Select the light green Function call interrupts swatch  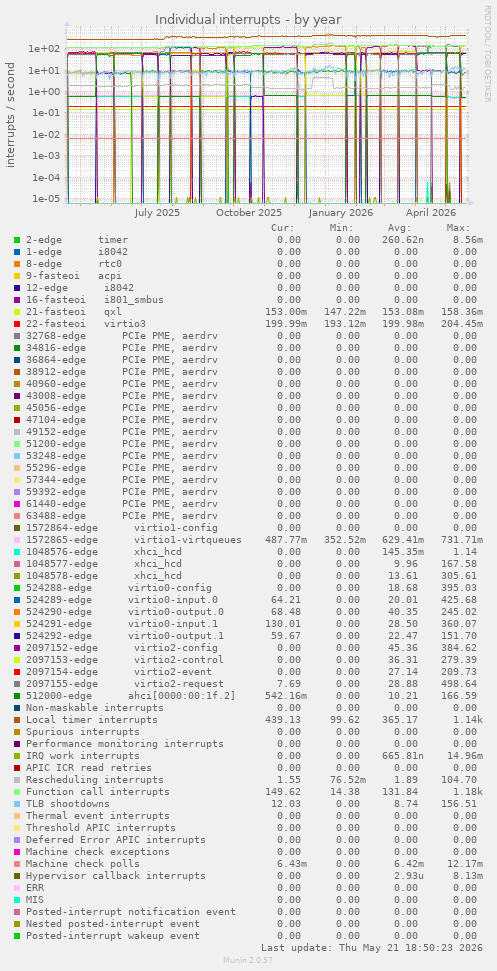pos(17,791)
